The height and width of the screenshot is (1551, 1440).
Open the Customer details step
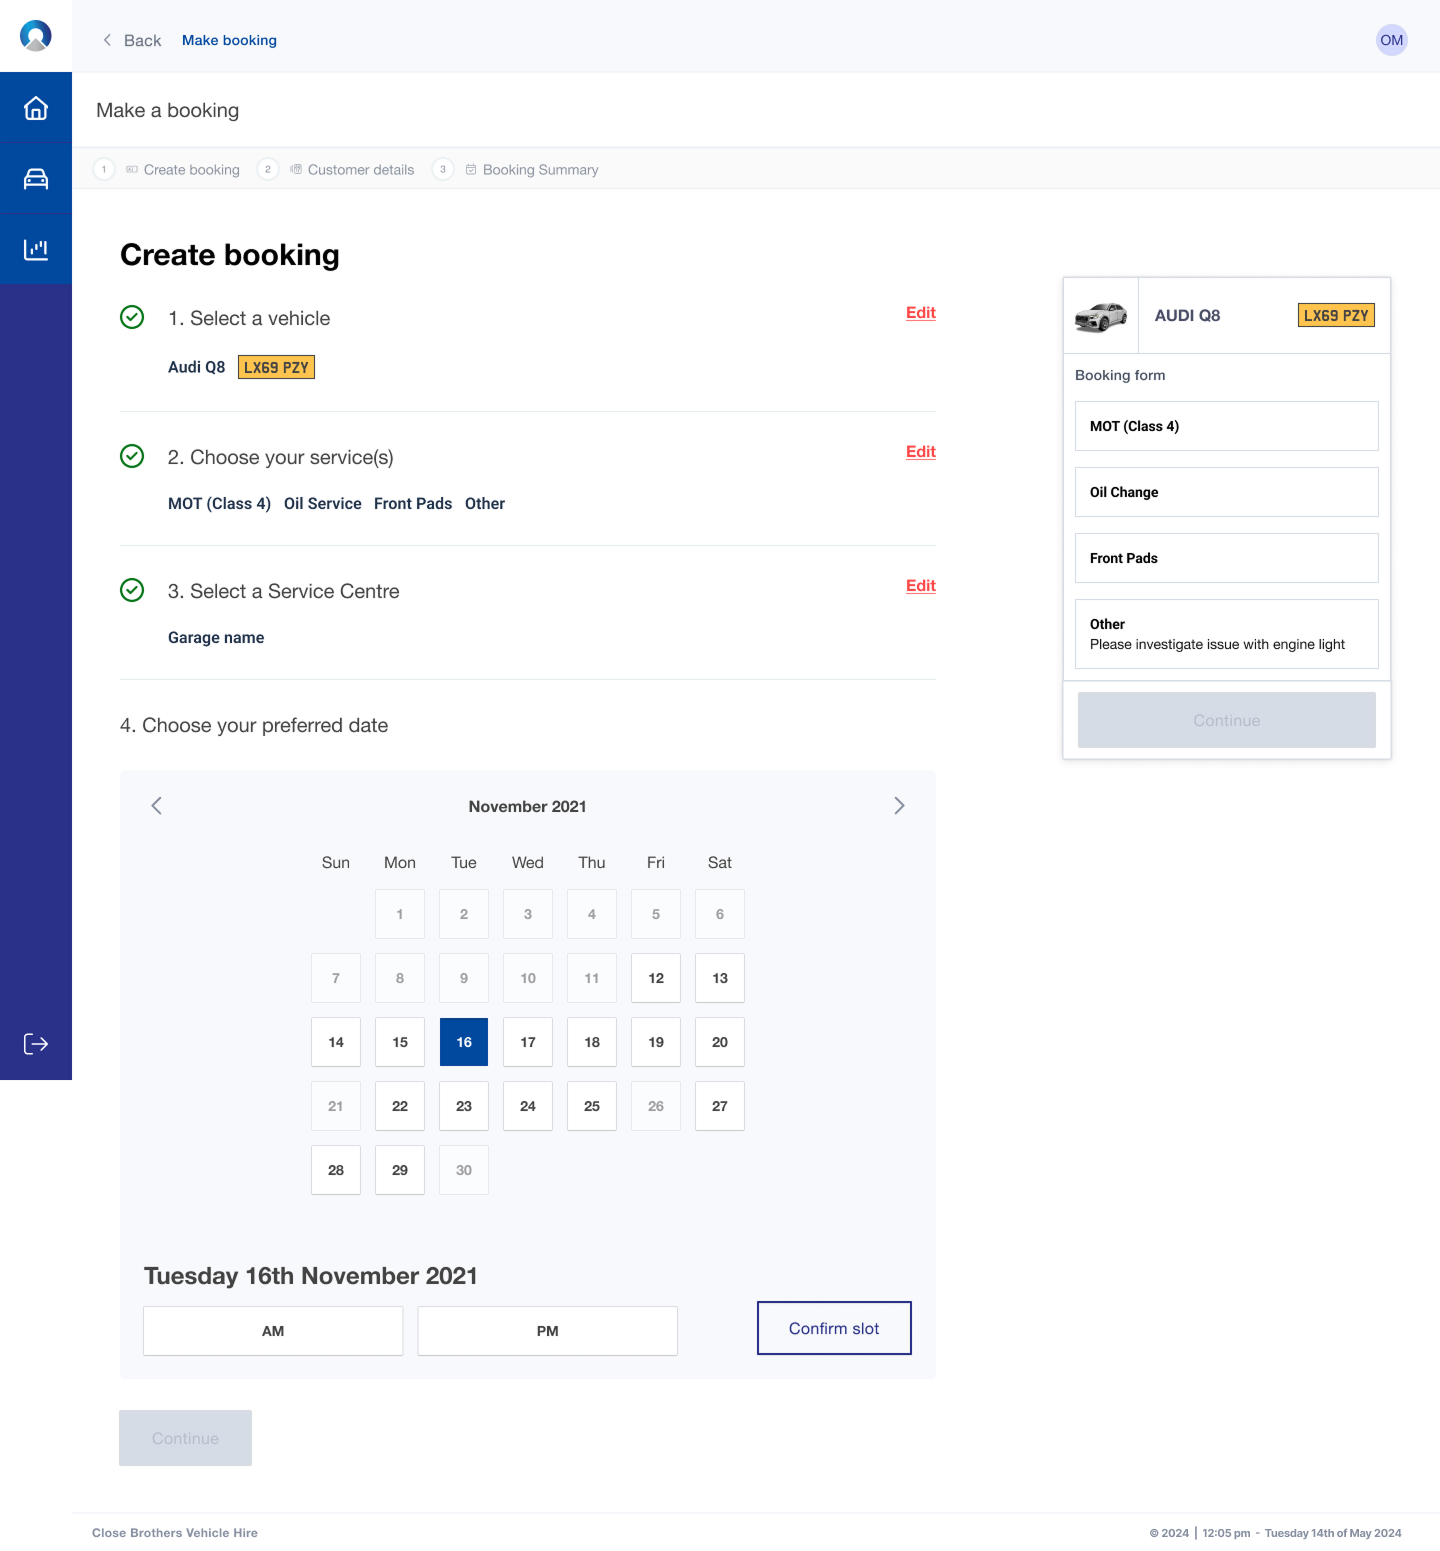pos(360,169)
